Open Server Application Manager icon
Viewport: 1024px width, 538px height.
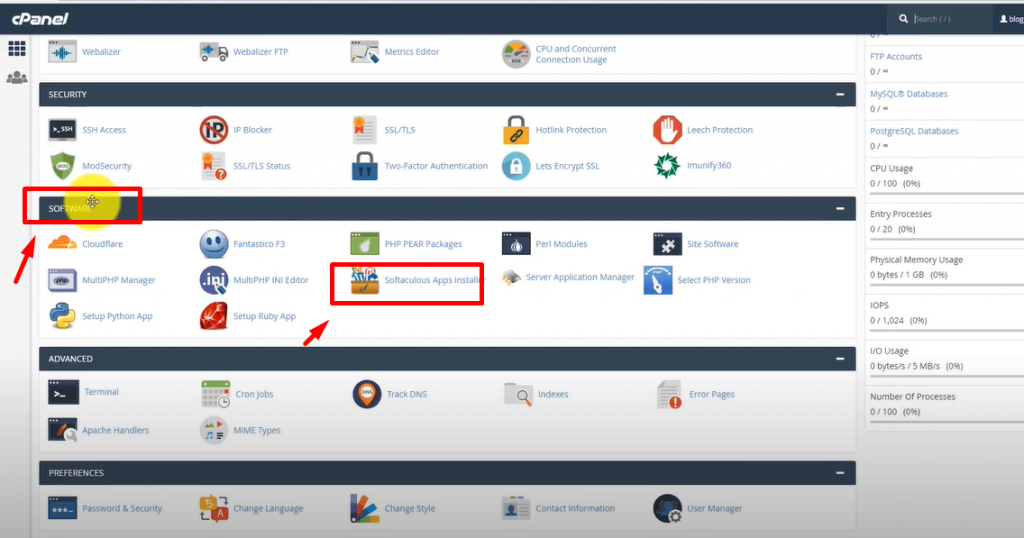click(x=511, y=277)
